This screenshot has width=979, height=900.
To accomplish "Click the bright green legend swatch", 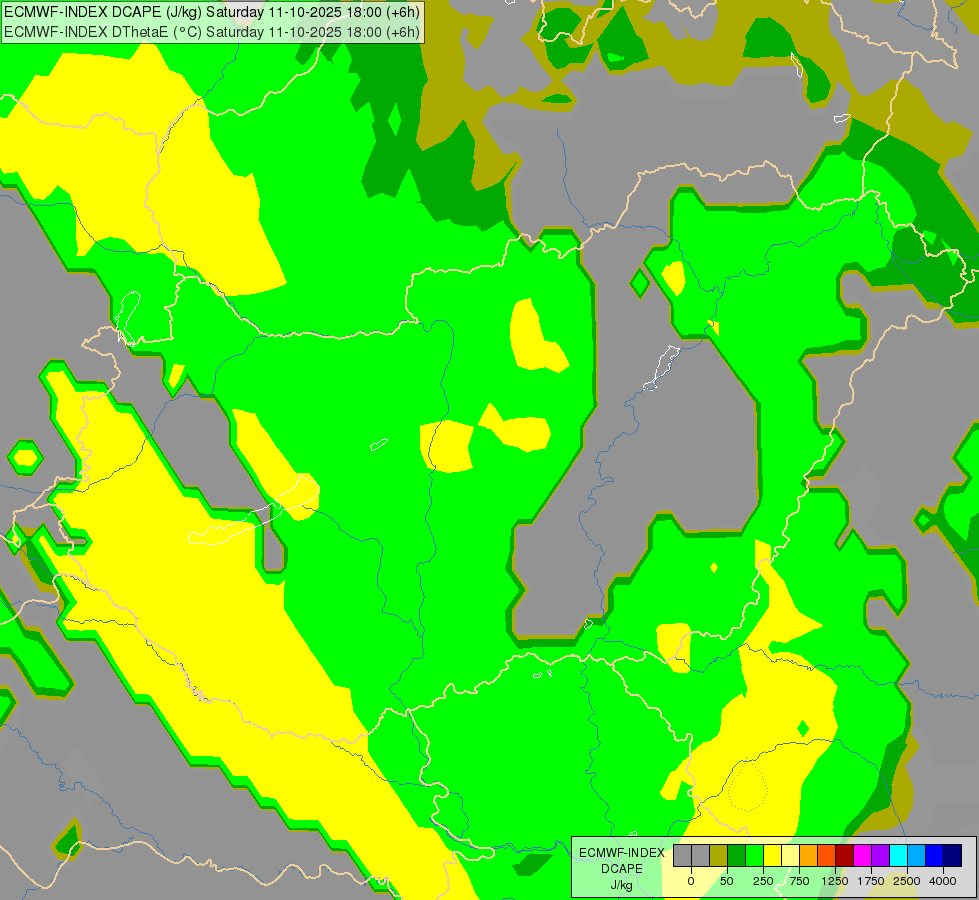I will click(755, 856).
